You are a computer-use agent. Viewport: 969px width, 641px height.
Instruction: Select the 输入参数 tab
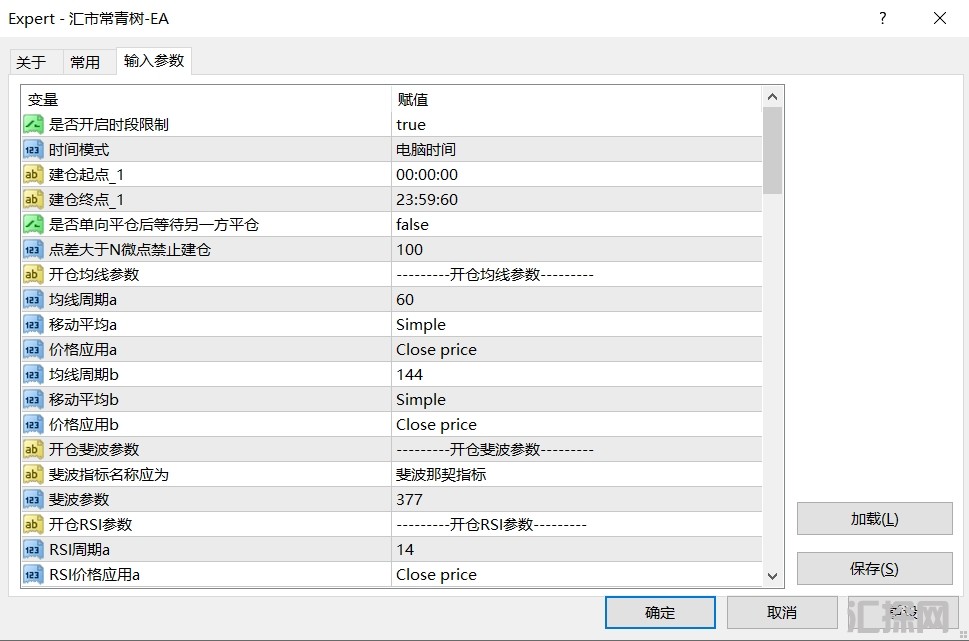point(154,61)
